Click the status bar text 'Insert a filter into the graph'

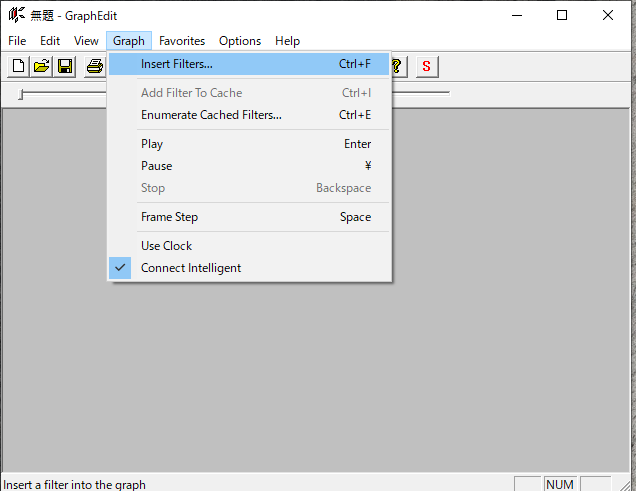point(74,485)
